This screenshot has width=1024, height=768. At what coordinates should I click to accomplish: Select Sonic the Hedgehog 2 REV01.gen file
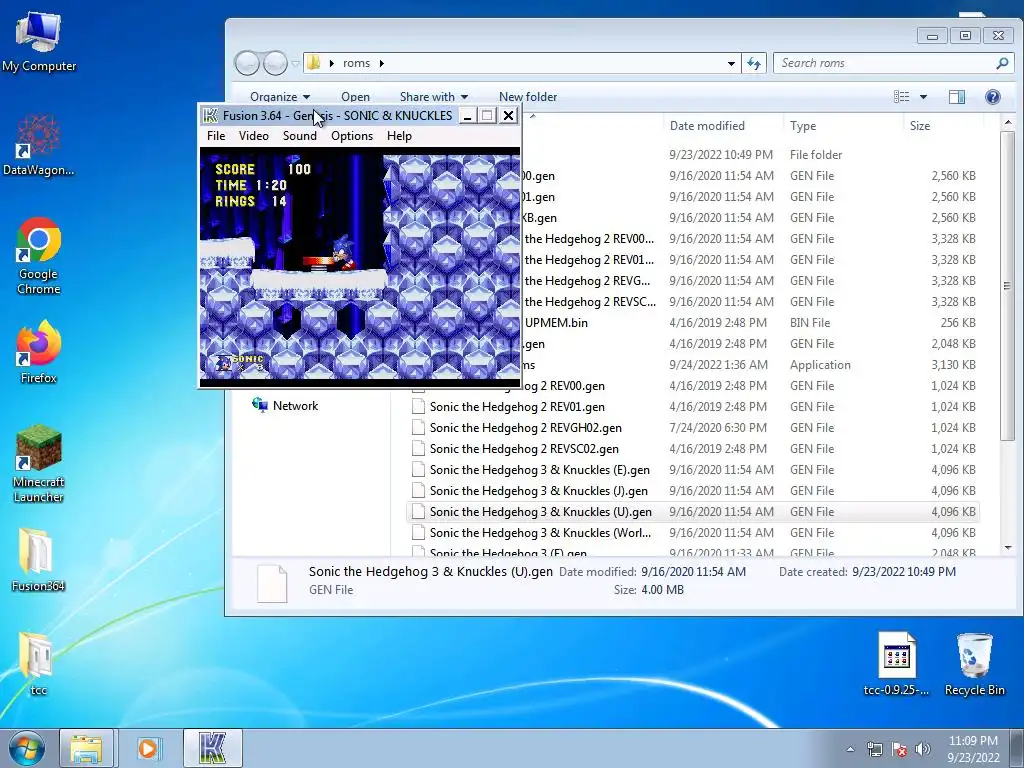693,407
